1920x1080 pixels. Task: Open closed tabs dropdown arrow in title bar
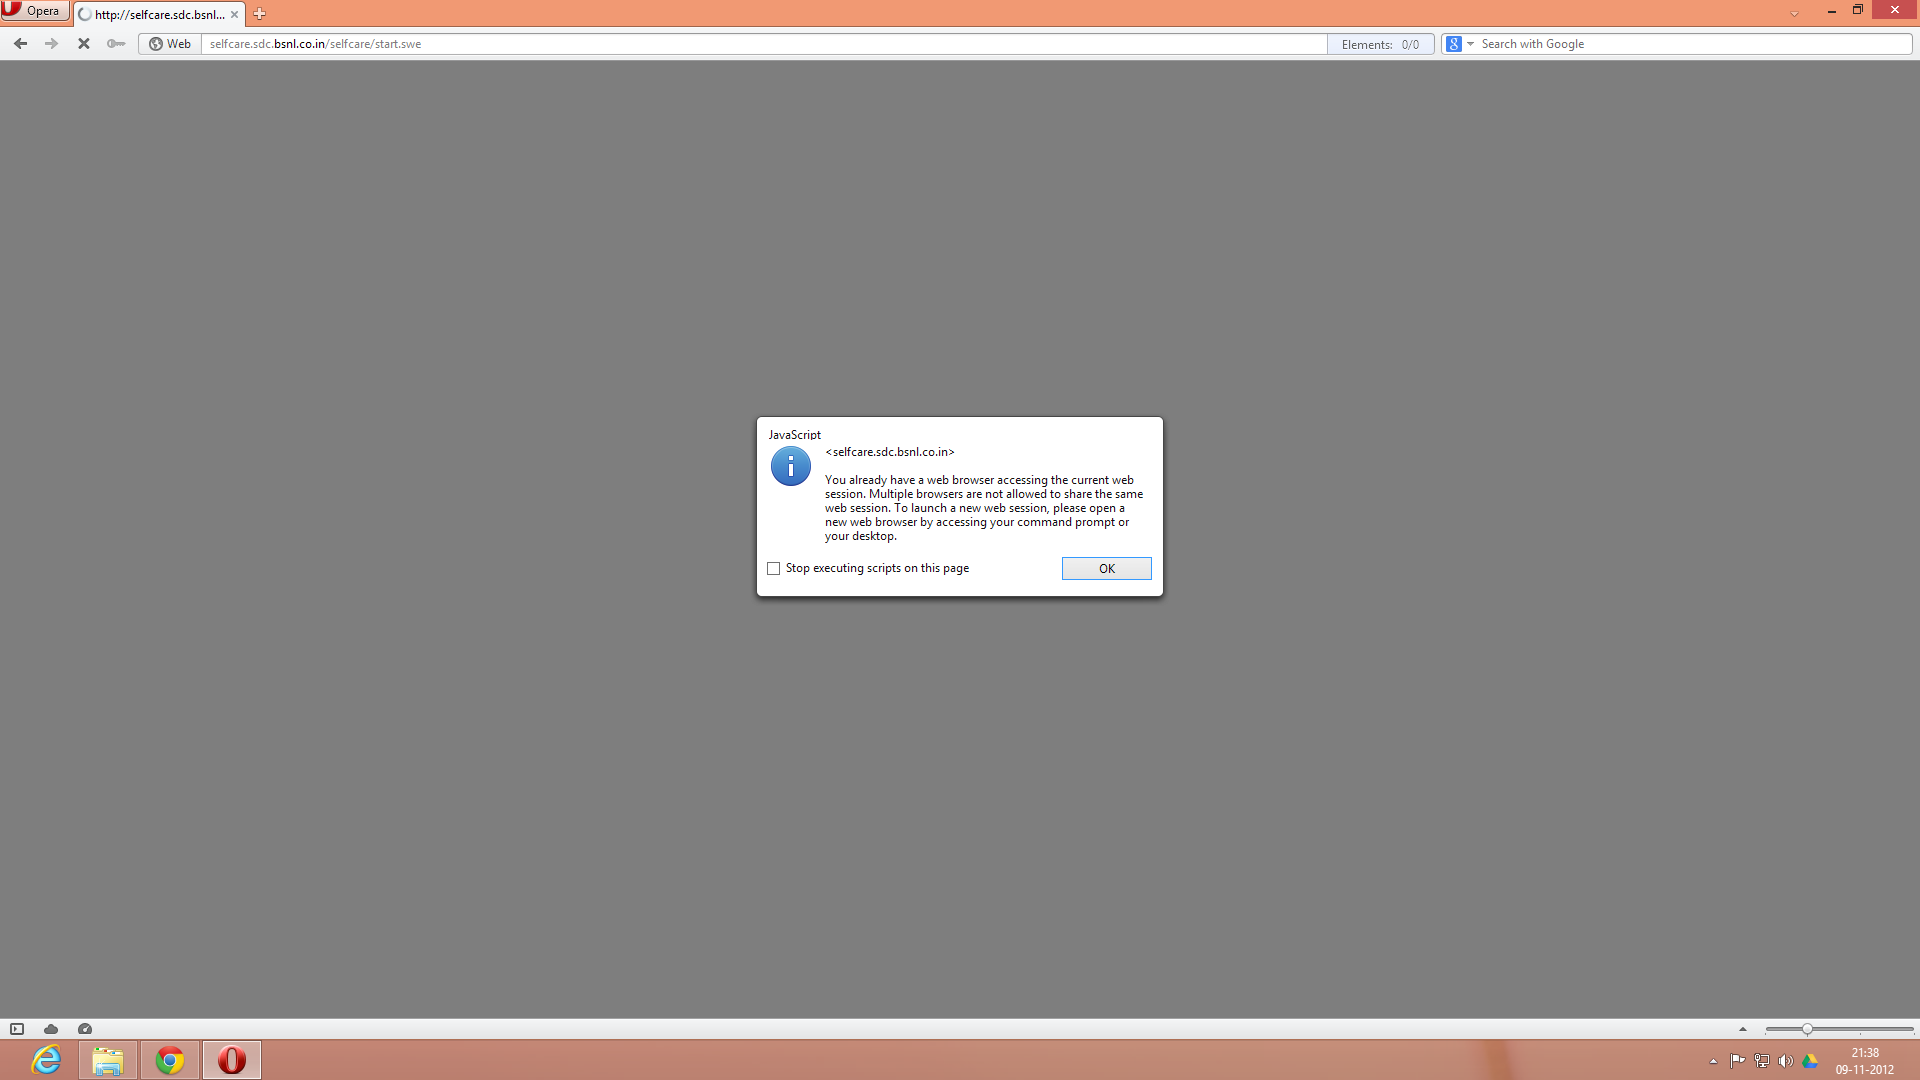(x=1794, y=14)
